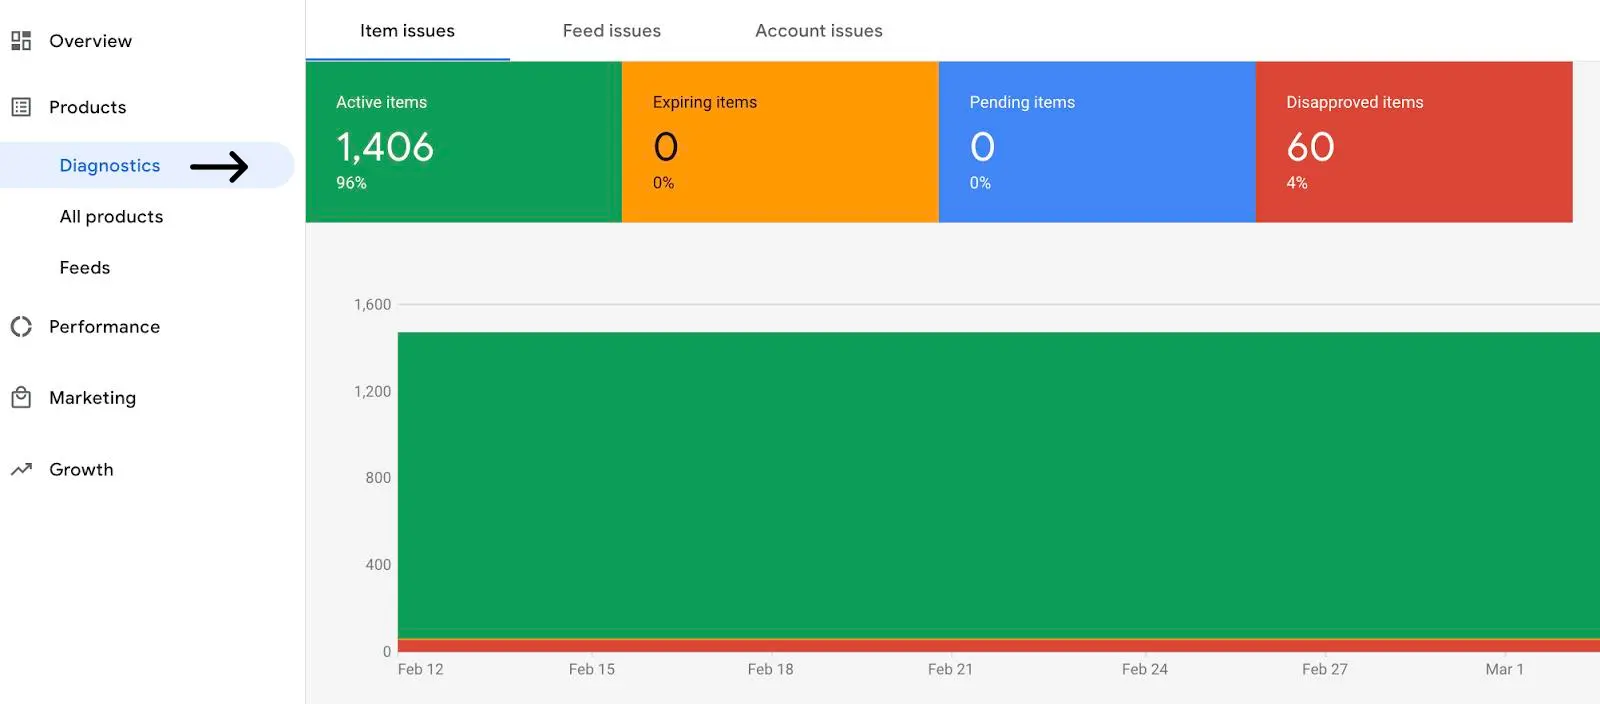1600x704 pixels.
Task: Click the Marketing menu label
Action: (x=92, y=398)
